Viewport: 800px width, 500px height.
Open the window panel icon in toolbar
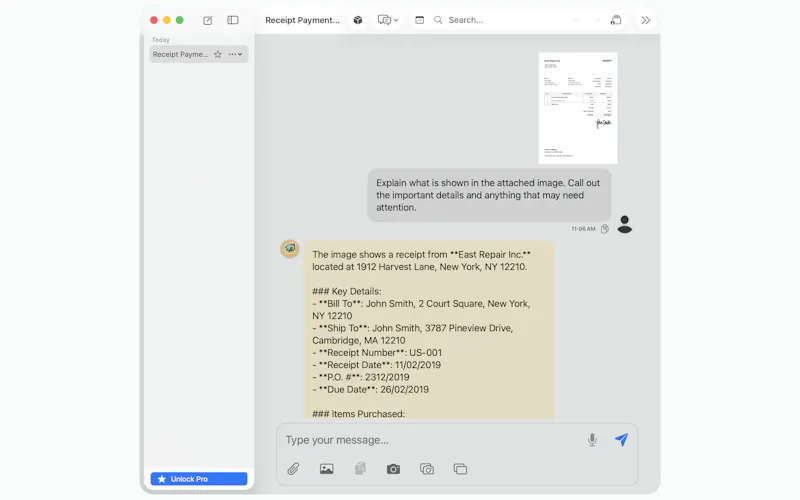click(419, 20)
